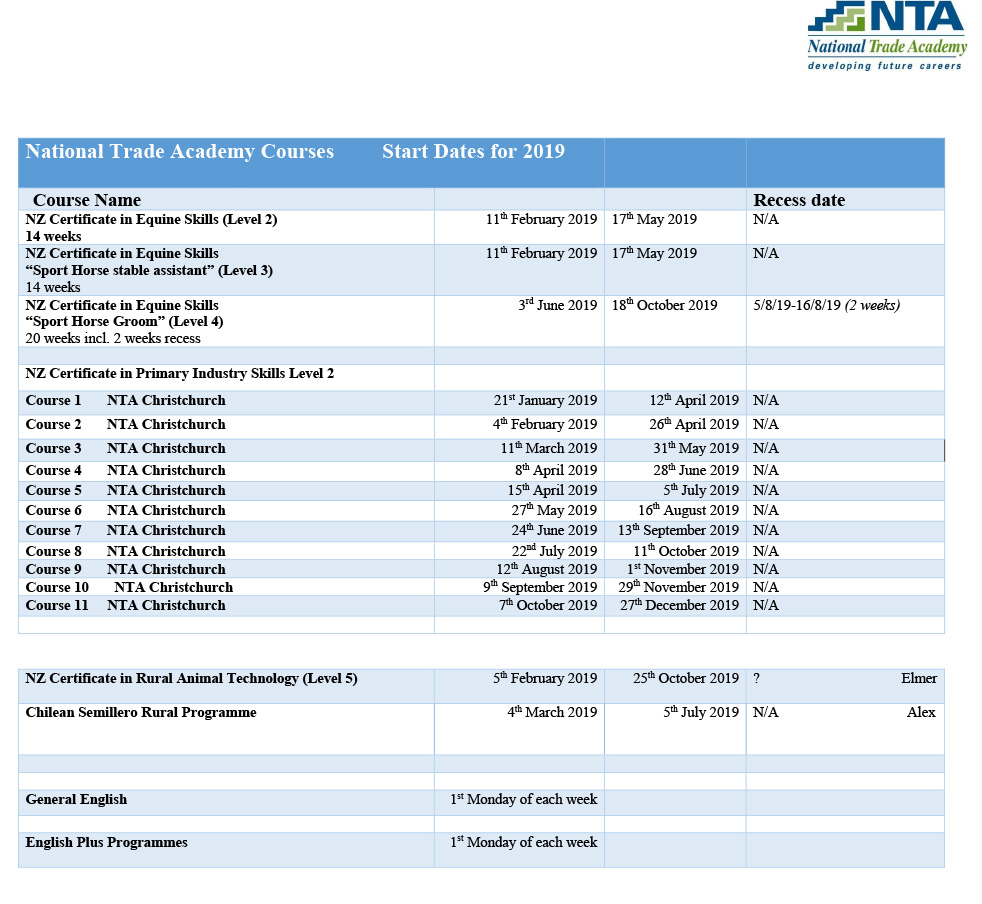This screenshot has height=904, width=982.
Task: Click 'Sport Horse Groom (Level 4)' line
Action: click(x=124, y=321)
